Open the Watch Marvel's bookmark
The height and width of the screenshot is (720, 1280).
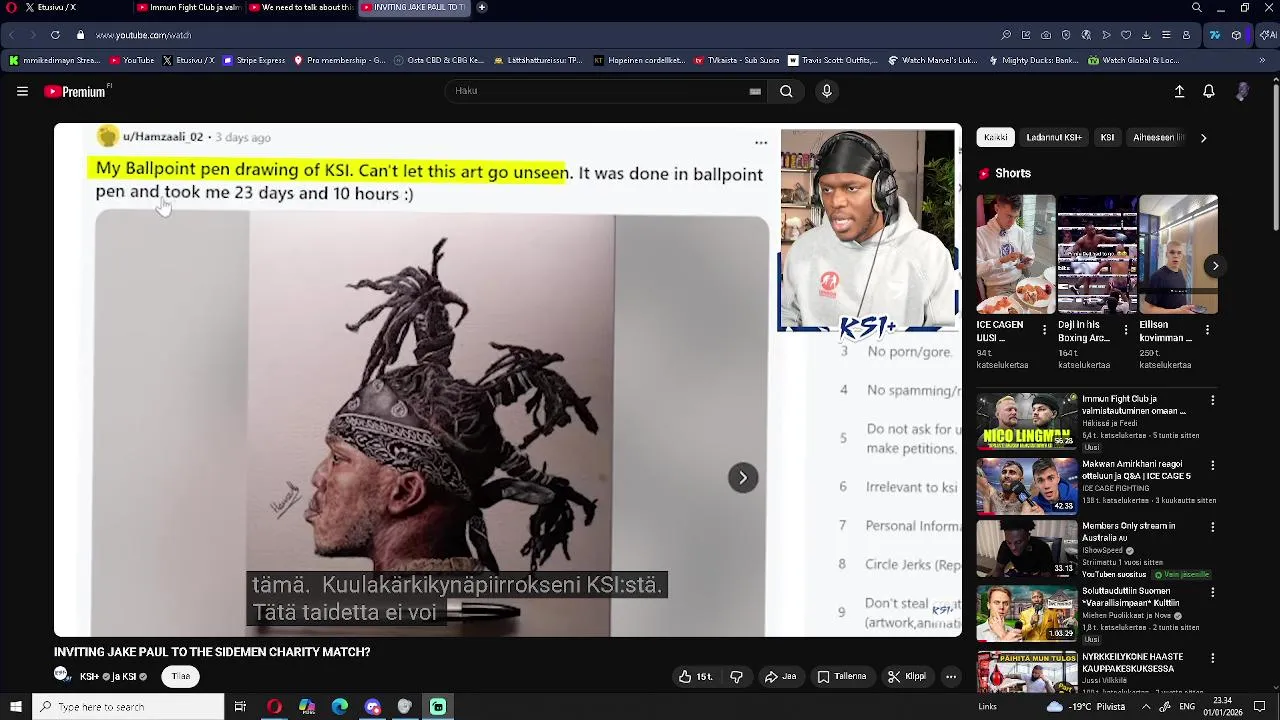pos(934,60)
